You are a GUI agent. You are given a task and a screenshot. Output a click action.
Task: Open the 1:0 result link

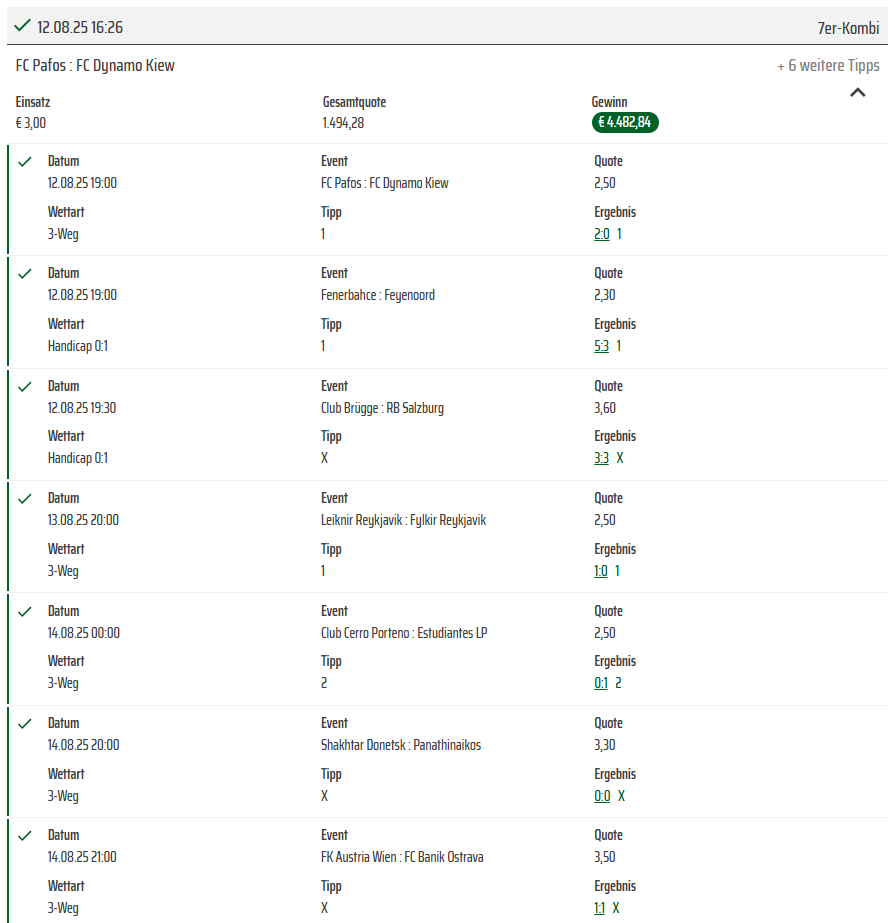click(601, 571)
